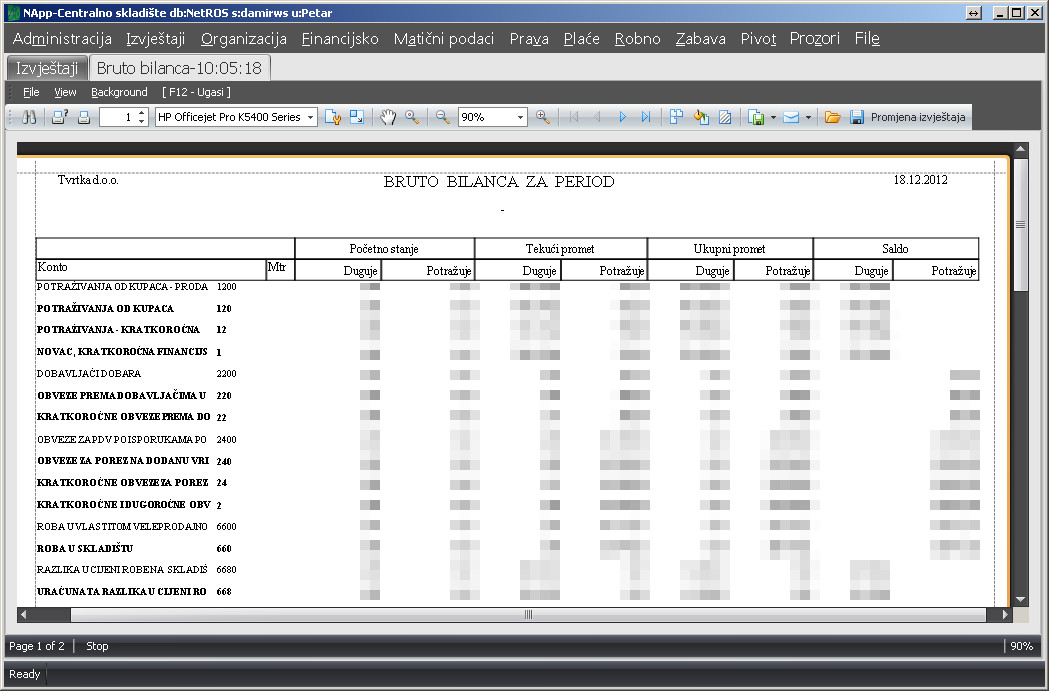
Task: Click the save diskette icon
Action: pyautogui.click(x=856, y=117)
